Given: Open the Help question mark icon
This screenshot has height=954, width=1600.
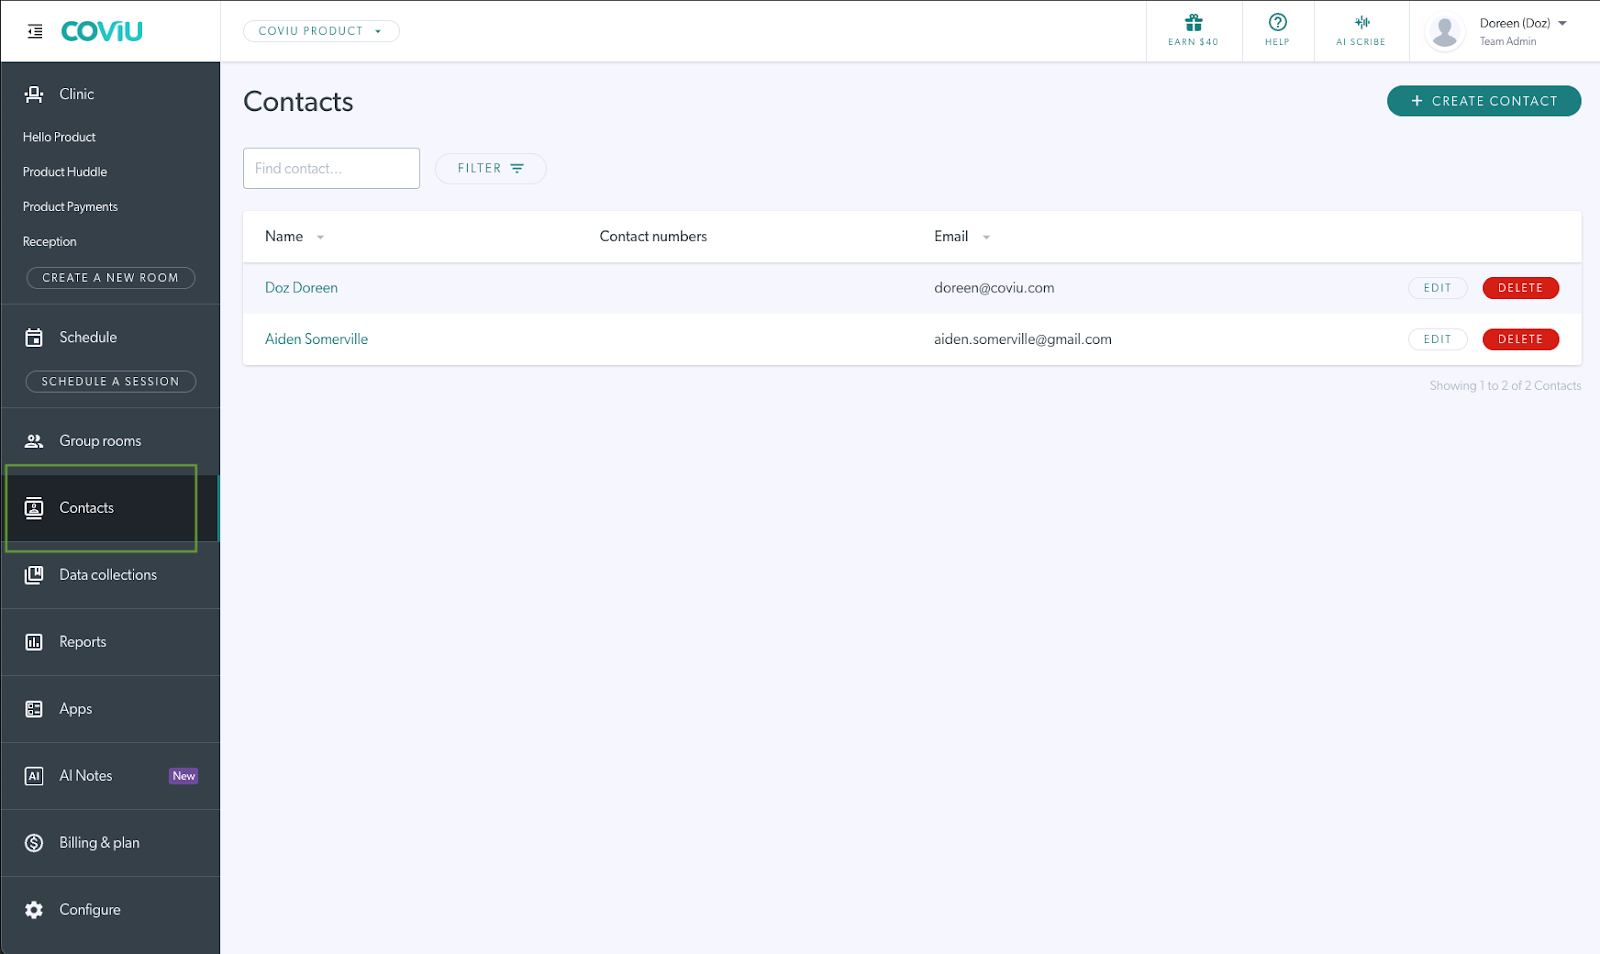Looking at the screenshot, I should click(x=1277, y=23).
